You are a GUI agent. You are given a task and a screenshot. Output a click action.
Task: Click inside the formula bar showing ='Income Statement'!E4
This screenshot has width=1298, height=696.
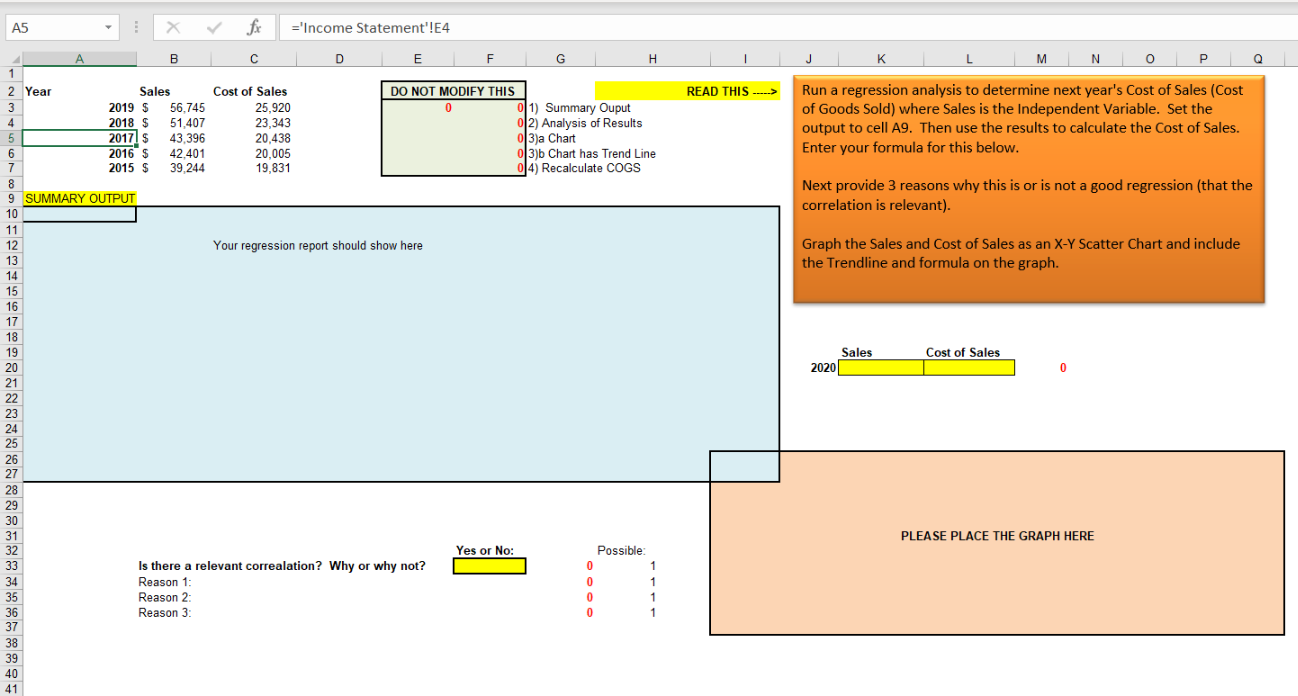point(400,27)
